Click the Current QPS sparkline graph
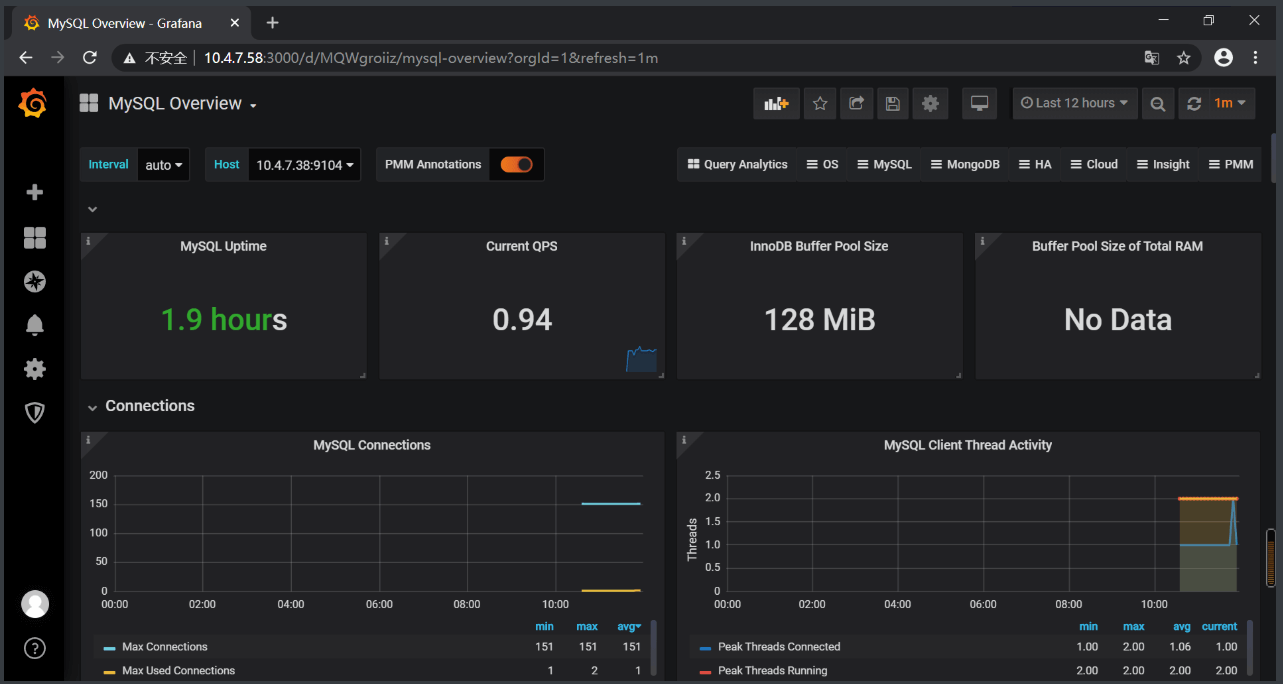 tap(641, 360)
